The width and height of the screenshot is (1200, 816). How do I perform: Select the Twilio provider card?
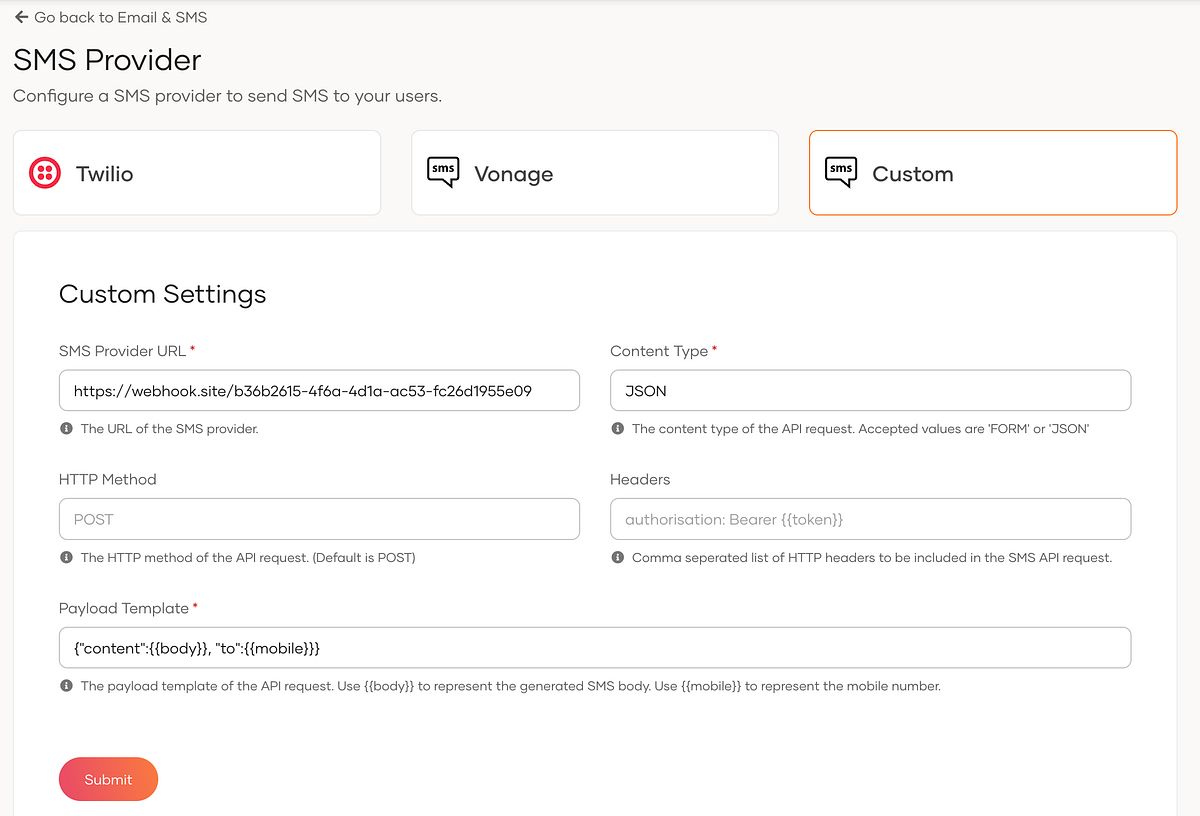(197, 173)
